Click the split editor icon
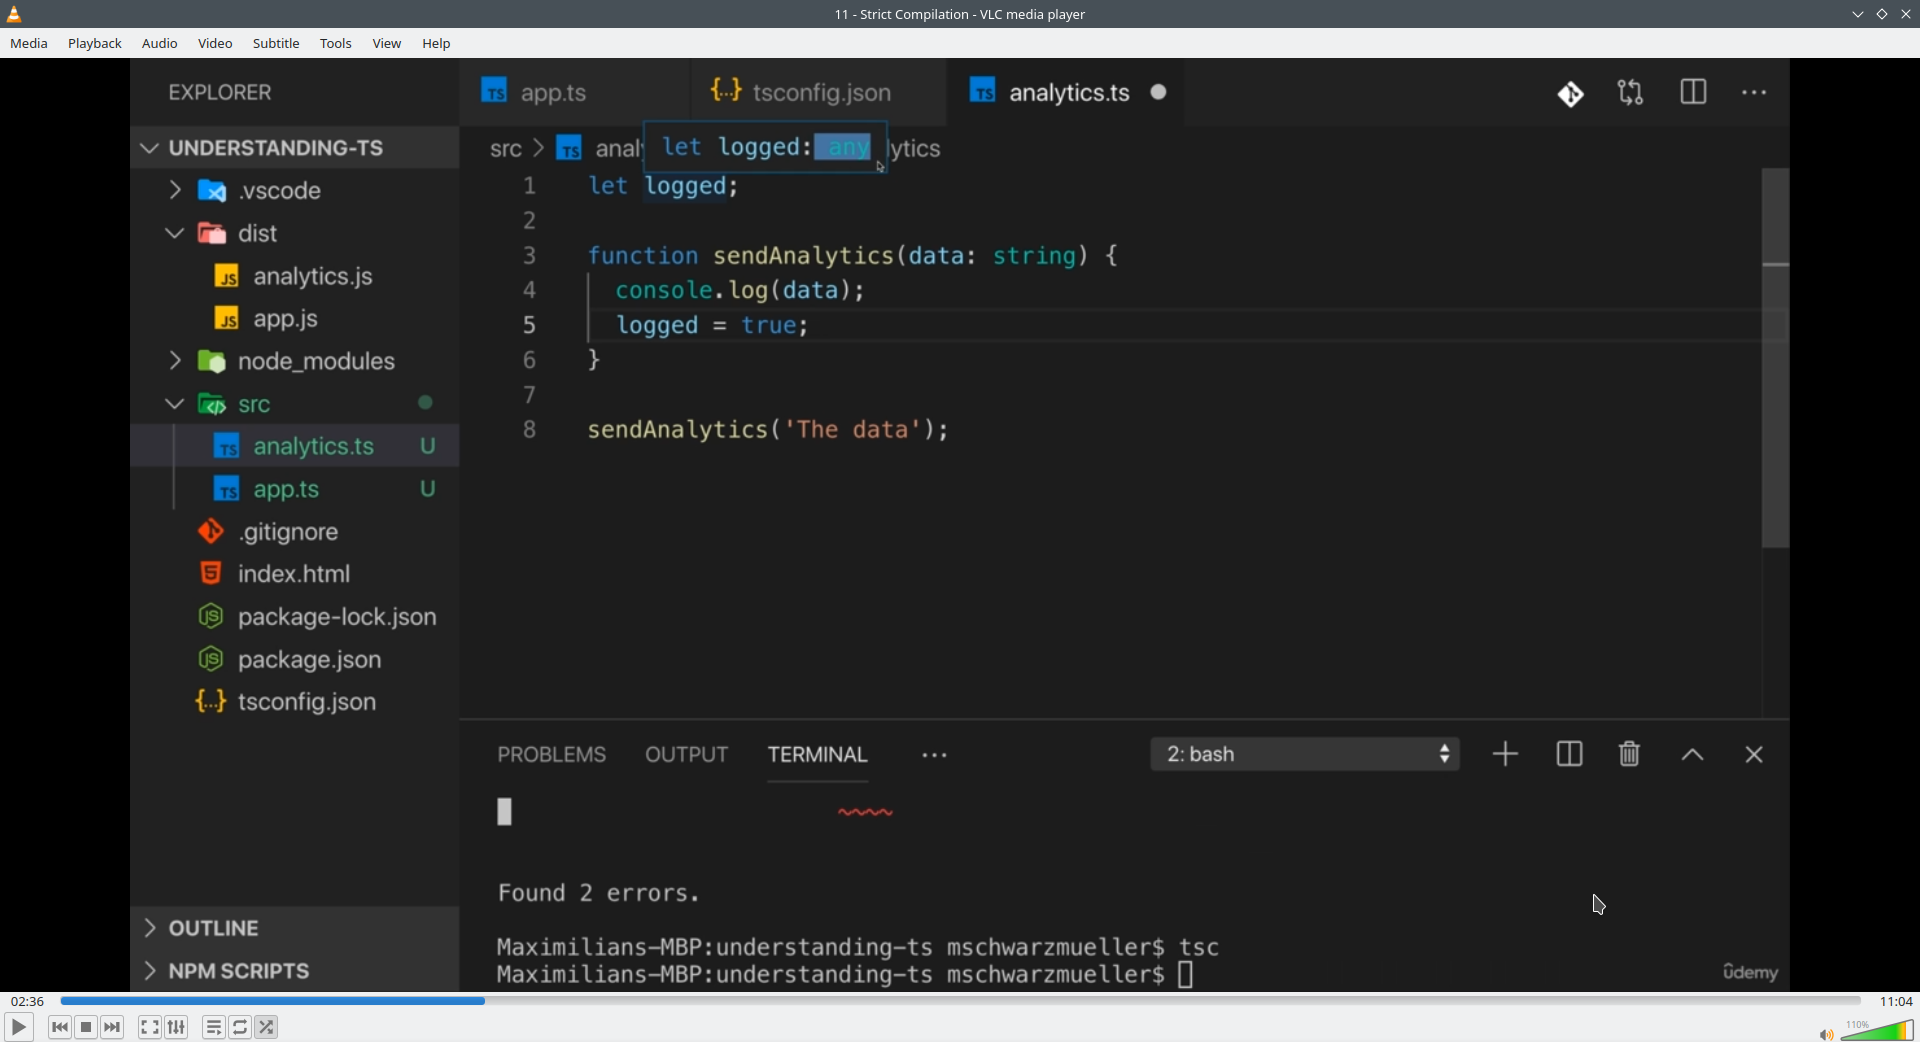This screenshot has height=1042, width=1920. point(1694,93)
